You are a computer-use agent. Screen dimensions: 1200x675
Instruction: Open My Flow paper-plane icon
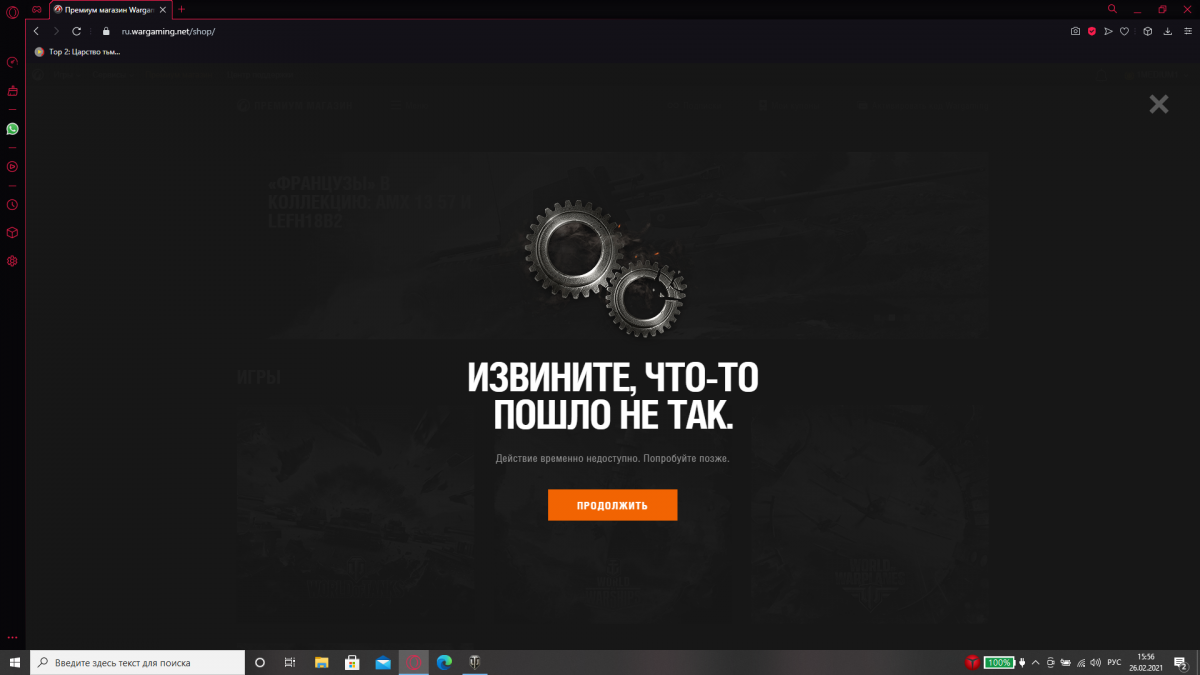click(x=1108, y=31)
